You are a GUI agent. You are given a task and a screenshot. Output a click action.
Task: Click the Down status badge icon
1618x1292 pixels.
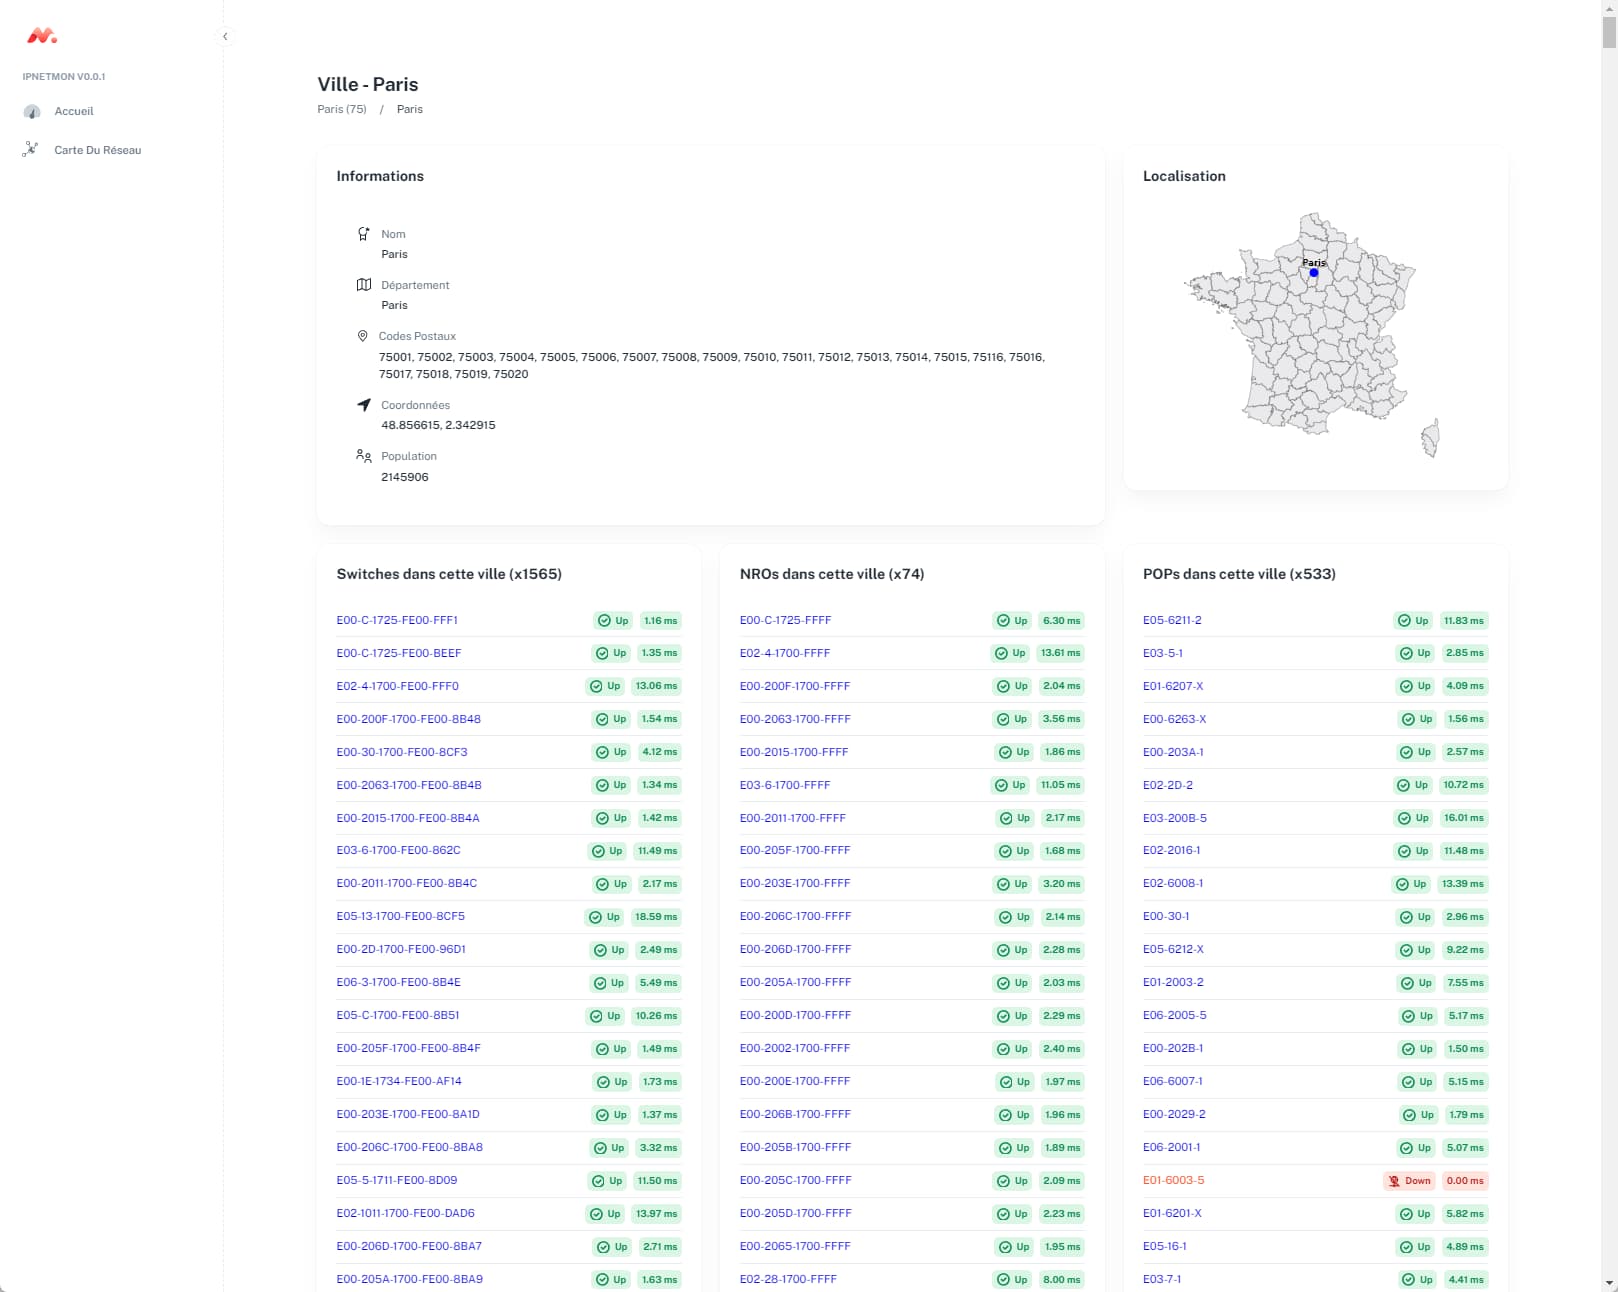click(x=1394, y=1181)
